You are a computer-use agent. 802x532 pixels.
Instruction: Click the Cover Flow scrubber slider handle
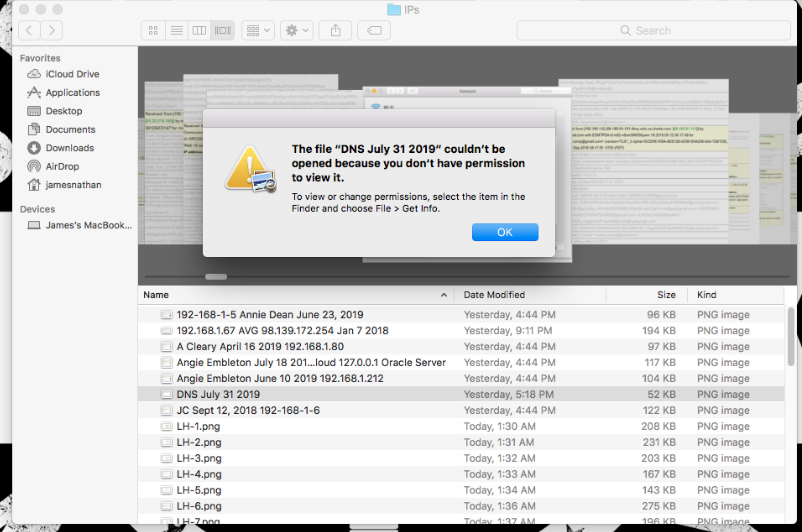click(x=216, y=276)
